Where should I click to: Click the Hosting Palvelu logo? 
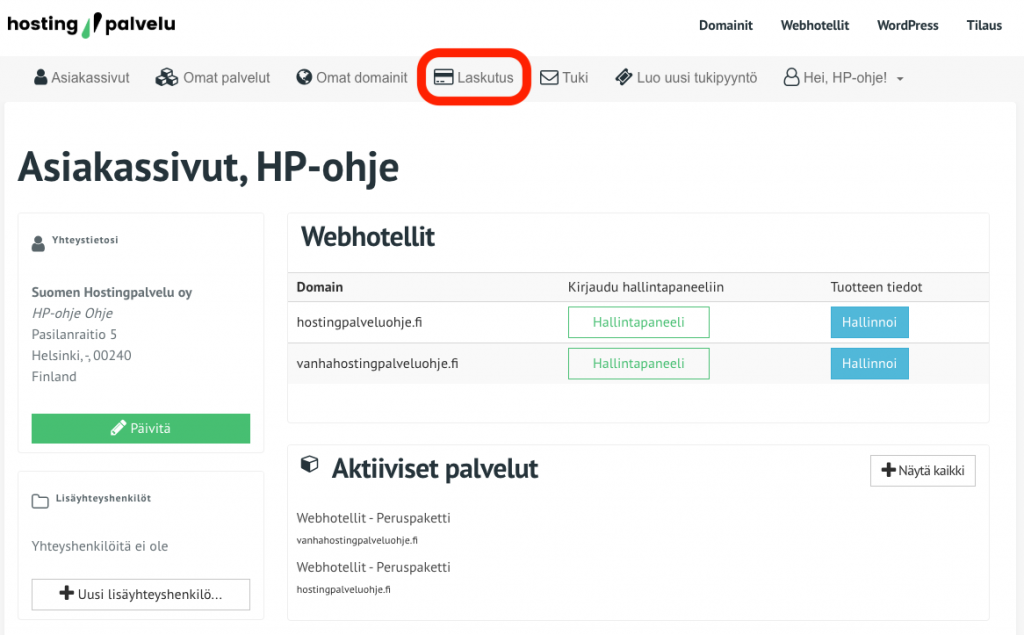pos(91,24)
